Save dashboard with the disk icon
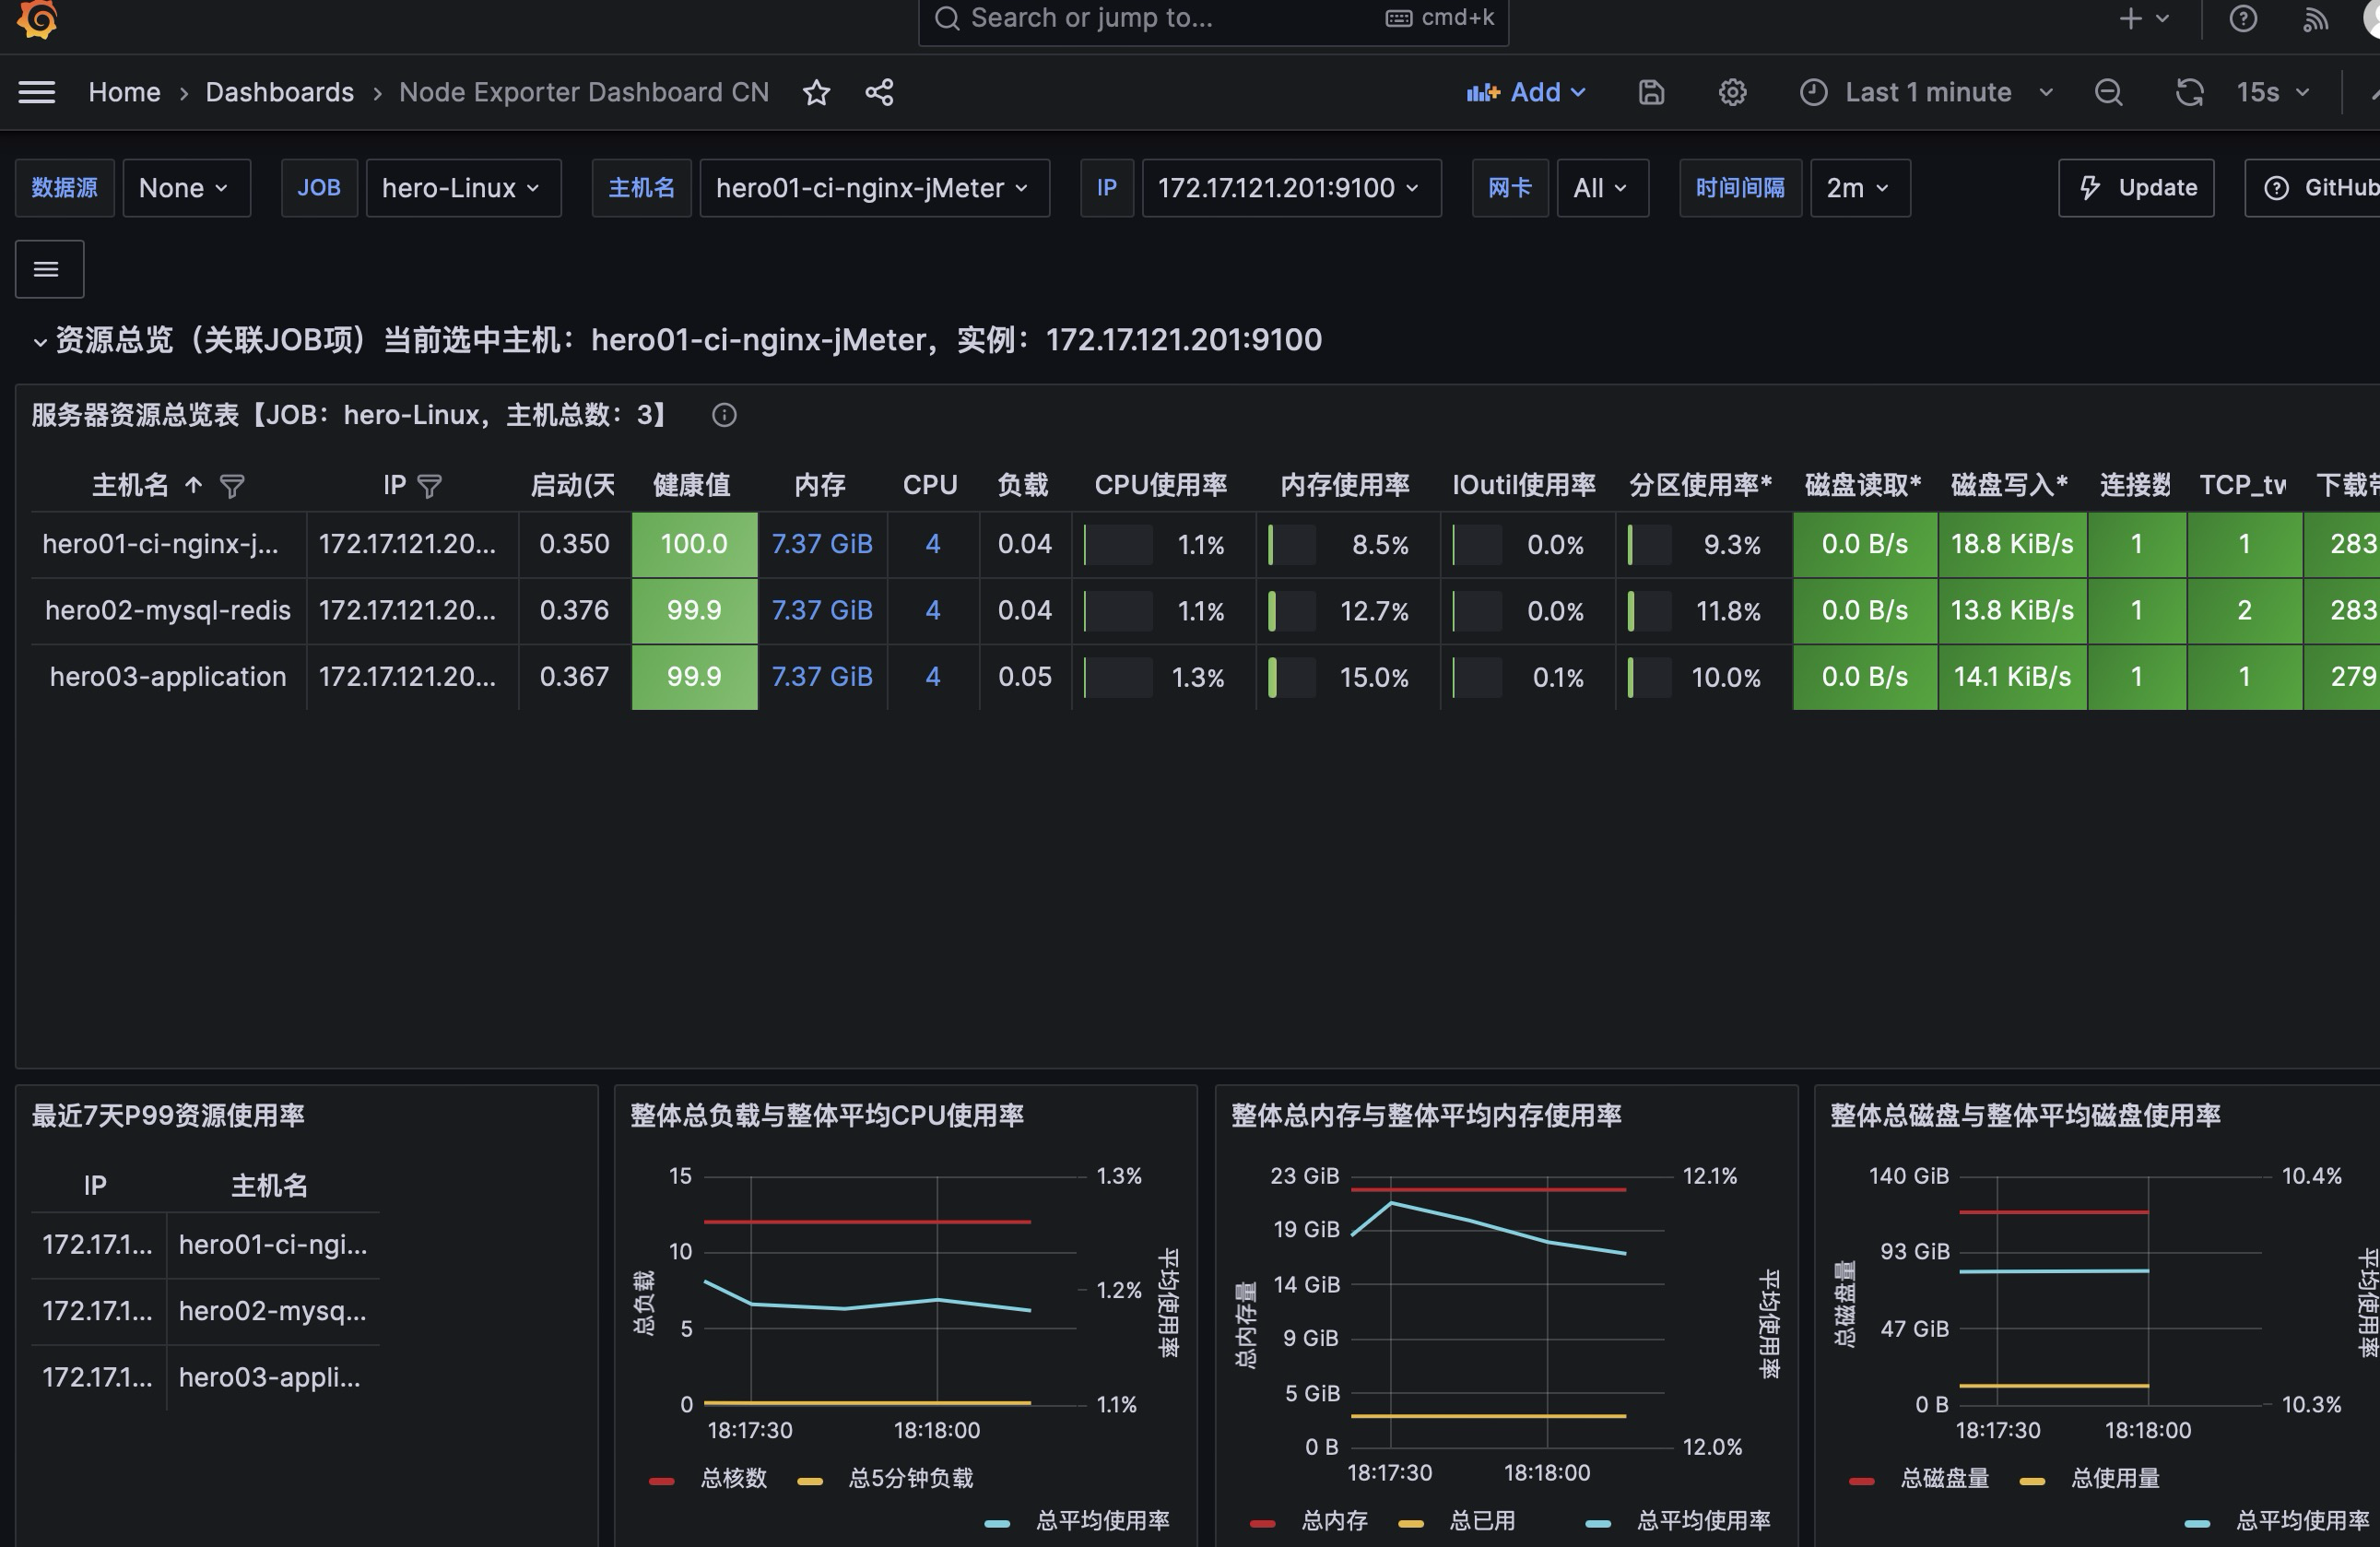This screenshot has width=2380, height=1547. [x=1651, y=92]
